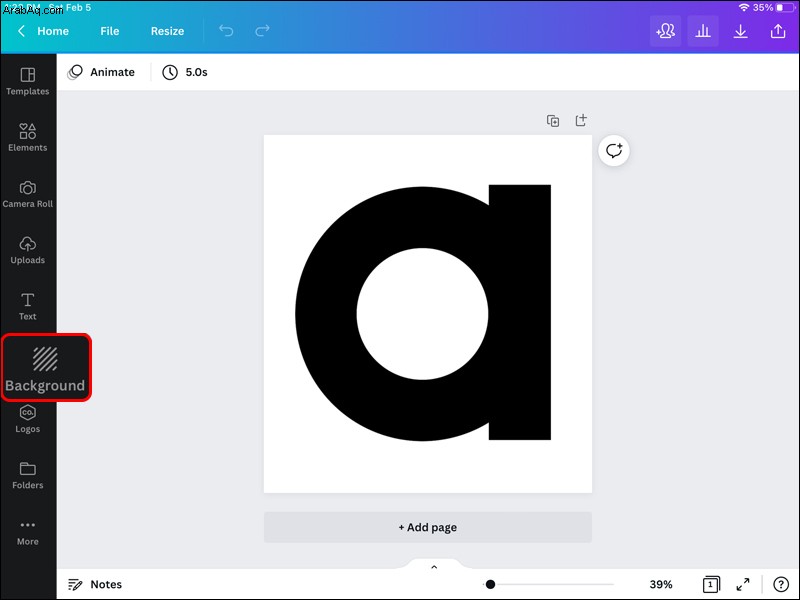Click the 39% zoom level
Screen dimensions: 800x600
point(661,584)
